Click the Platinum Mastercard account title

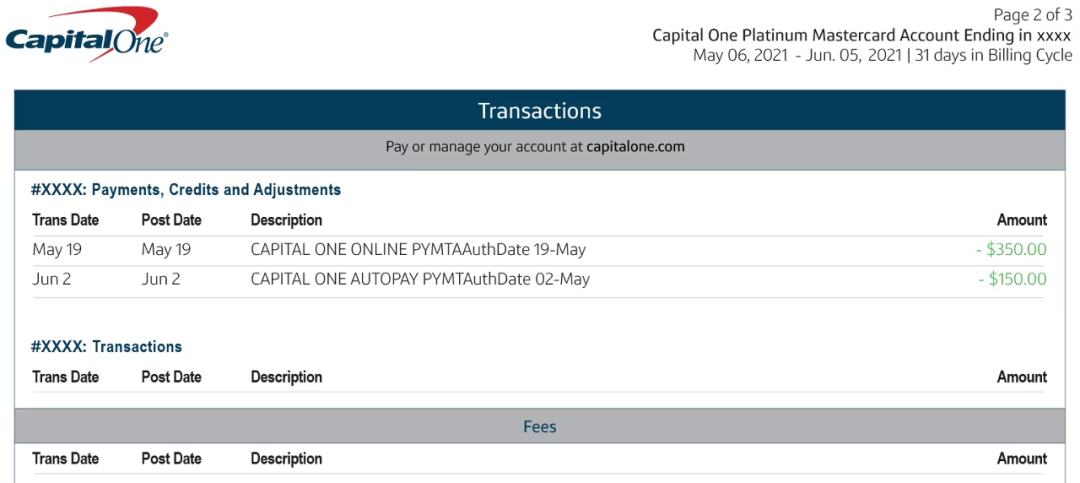click(x=862, y=35)
